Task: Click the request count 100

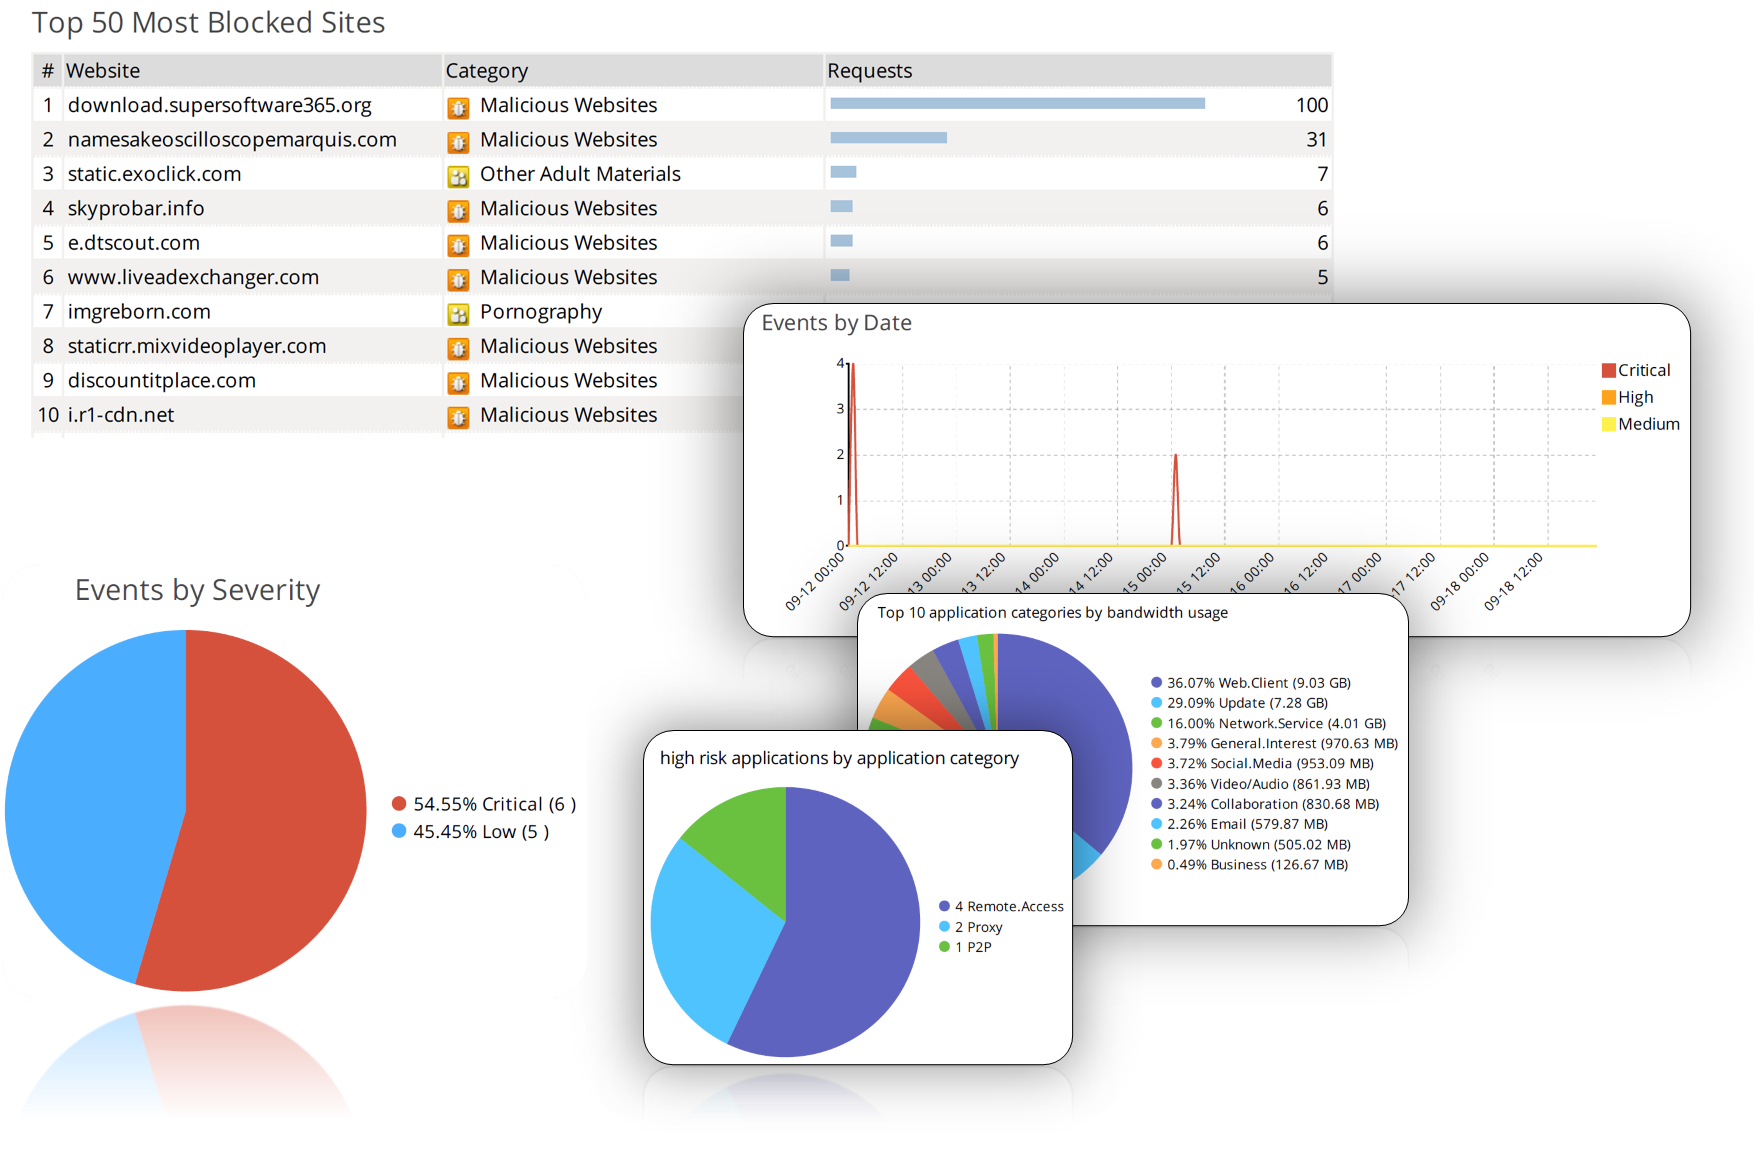Action: point(1312,105)
